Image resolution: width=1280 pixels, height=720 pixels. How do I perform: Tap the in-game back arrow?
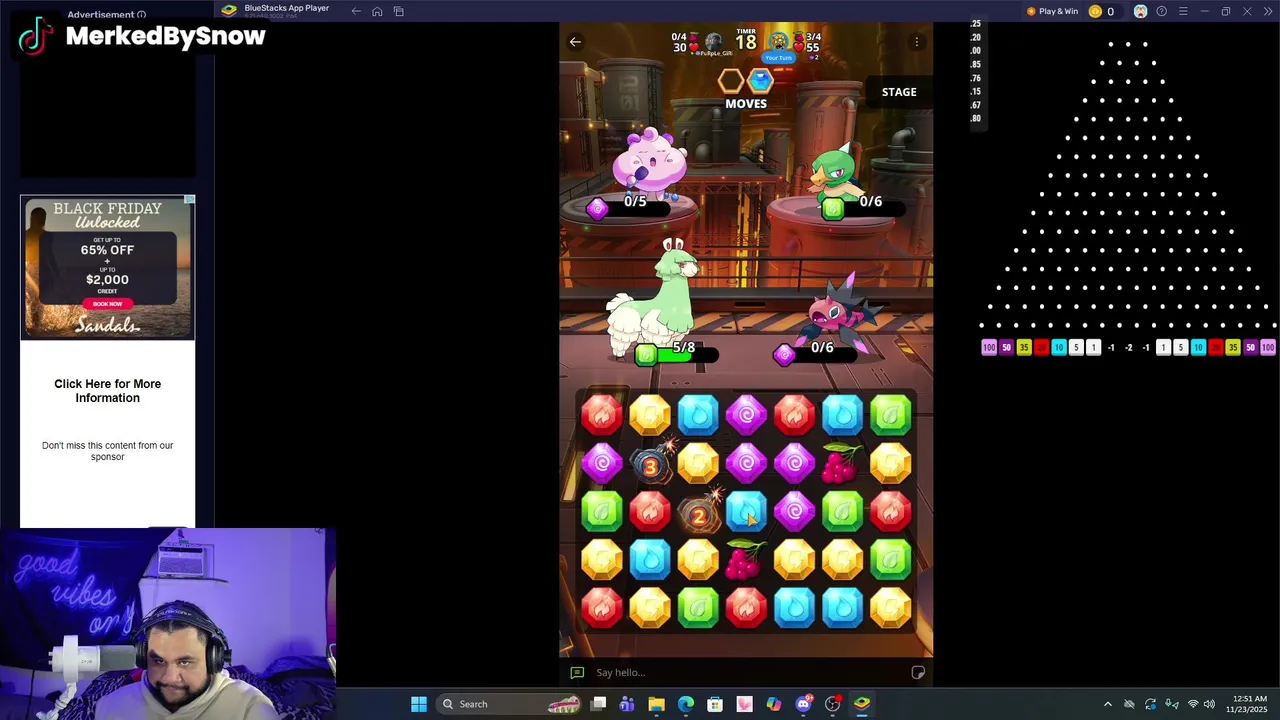click(575, 42)
